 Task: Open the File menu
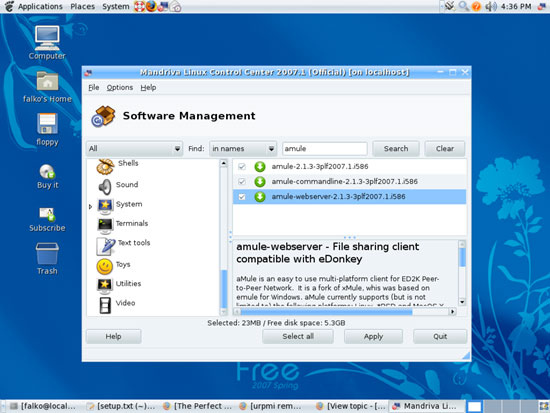[x=94, y=87]
